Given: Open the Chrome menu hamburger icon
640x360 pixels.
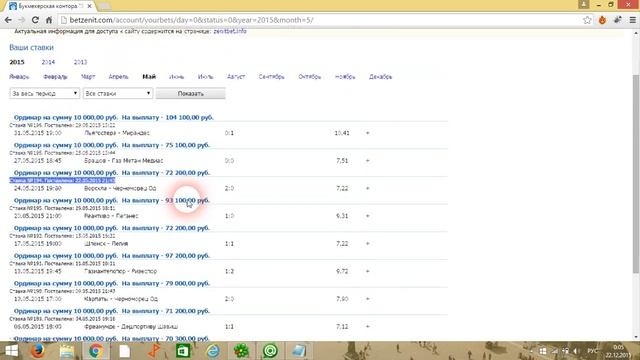Looking at the screenshot, I should (x=633, y=20).
